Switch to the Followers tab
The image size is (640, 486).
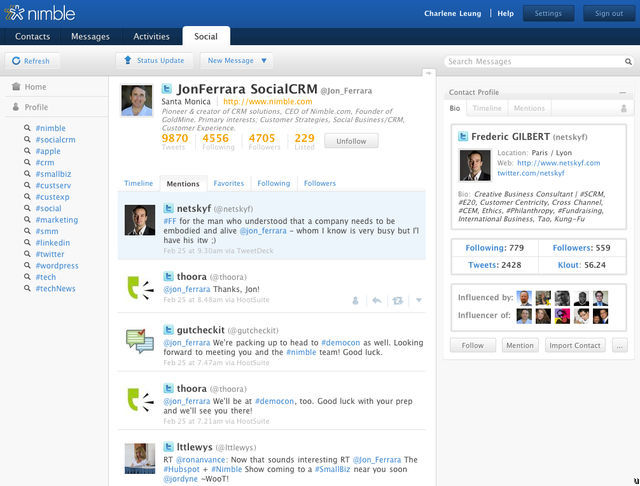[x=320, y=183]
